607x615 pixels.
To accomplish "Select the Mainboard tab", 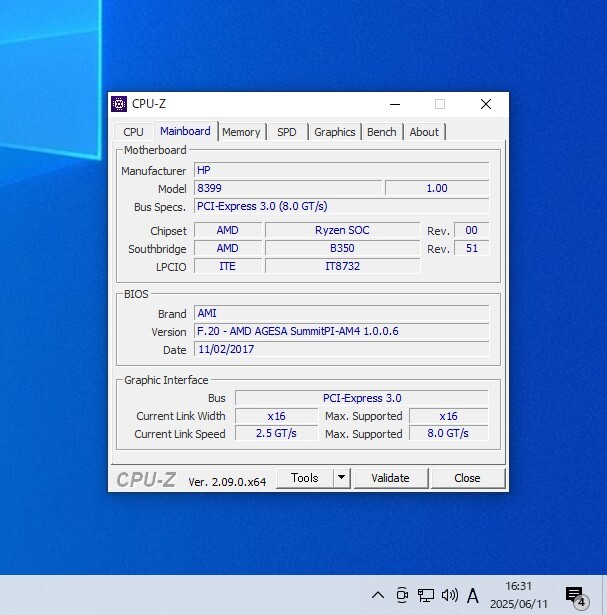I will [x=185, y=131].
